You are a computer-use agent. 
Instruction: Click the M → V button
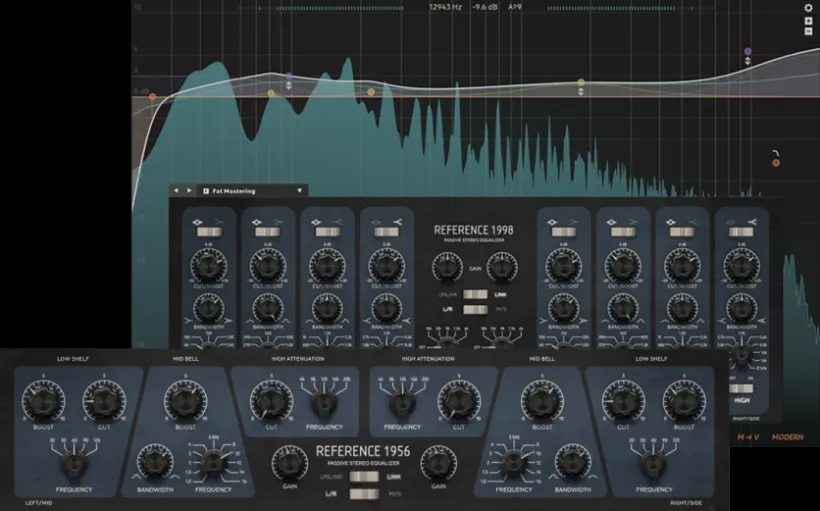point(748,437)
